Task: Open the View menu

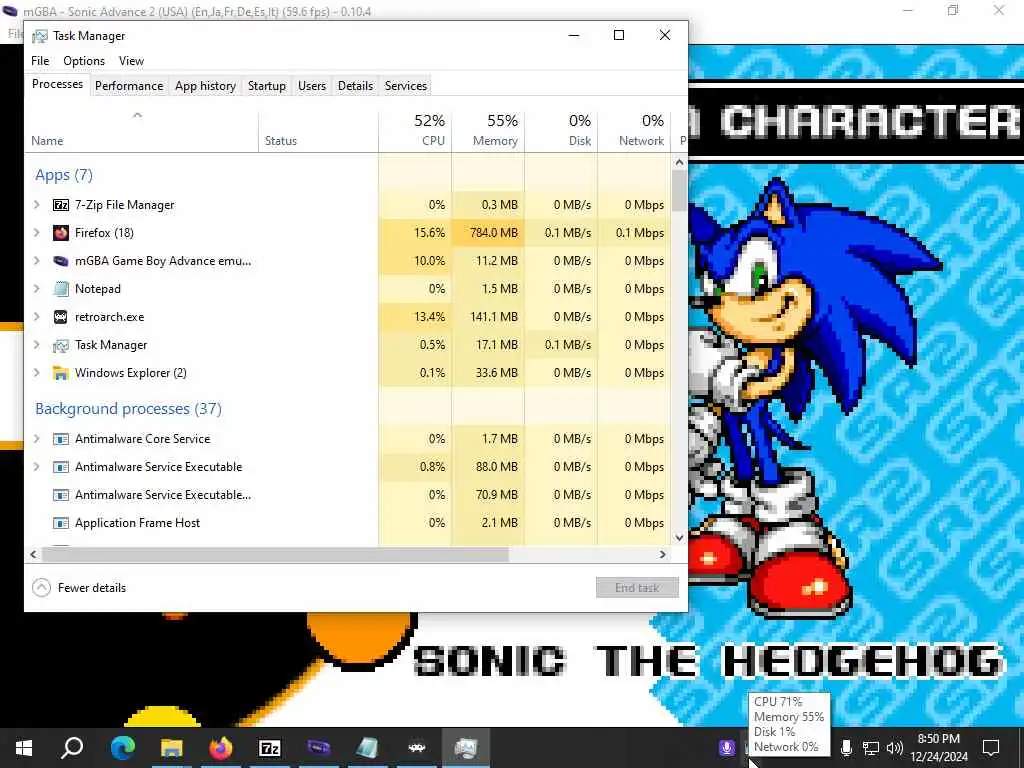Action: (131, 61)
